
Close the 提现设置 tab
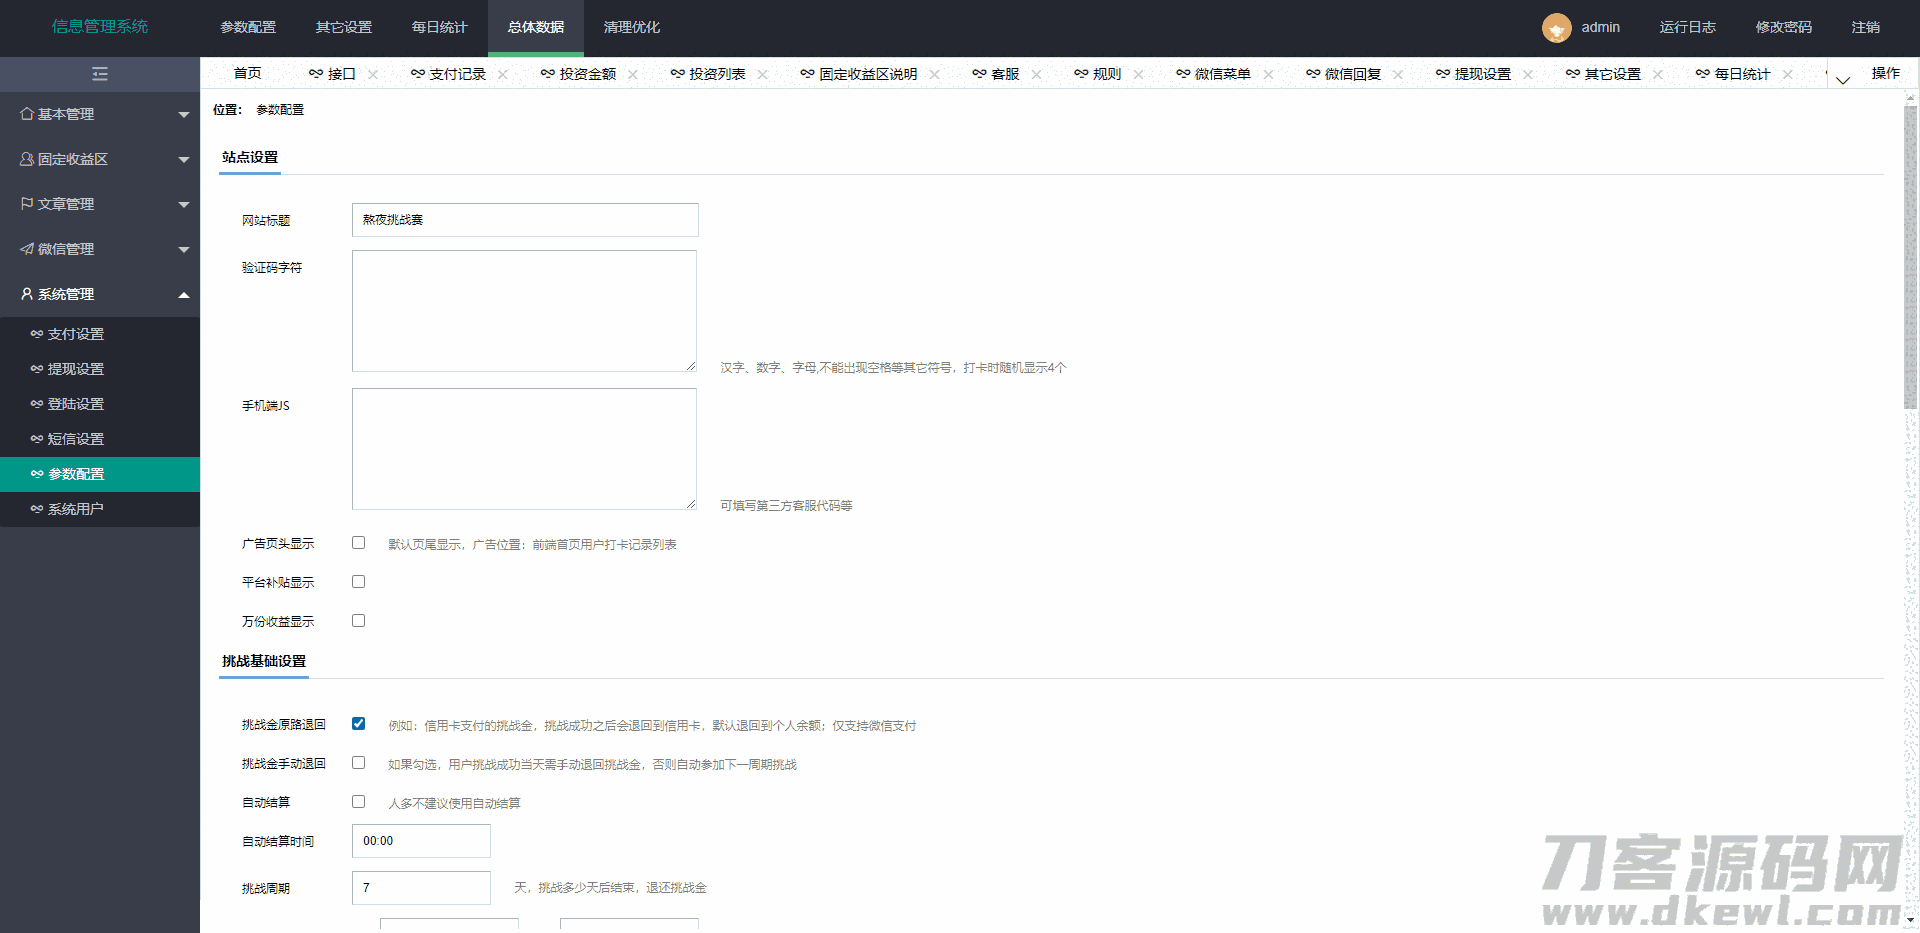1529,74
